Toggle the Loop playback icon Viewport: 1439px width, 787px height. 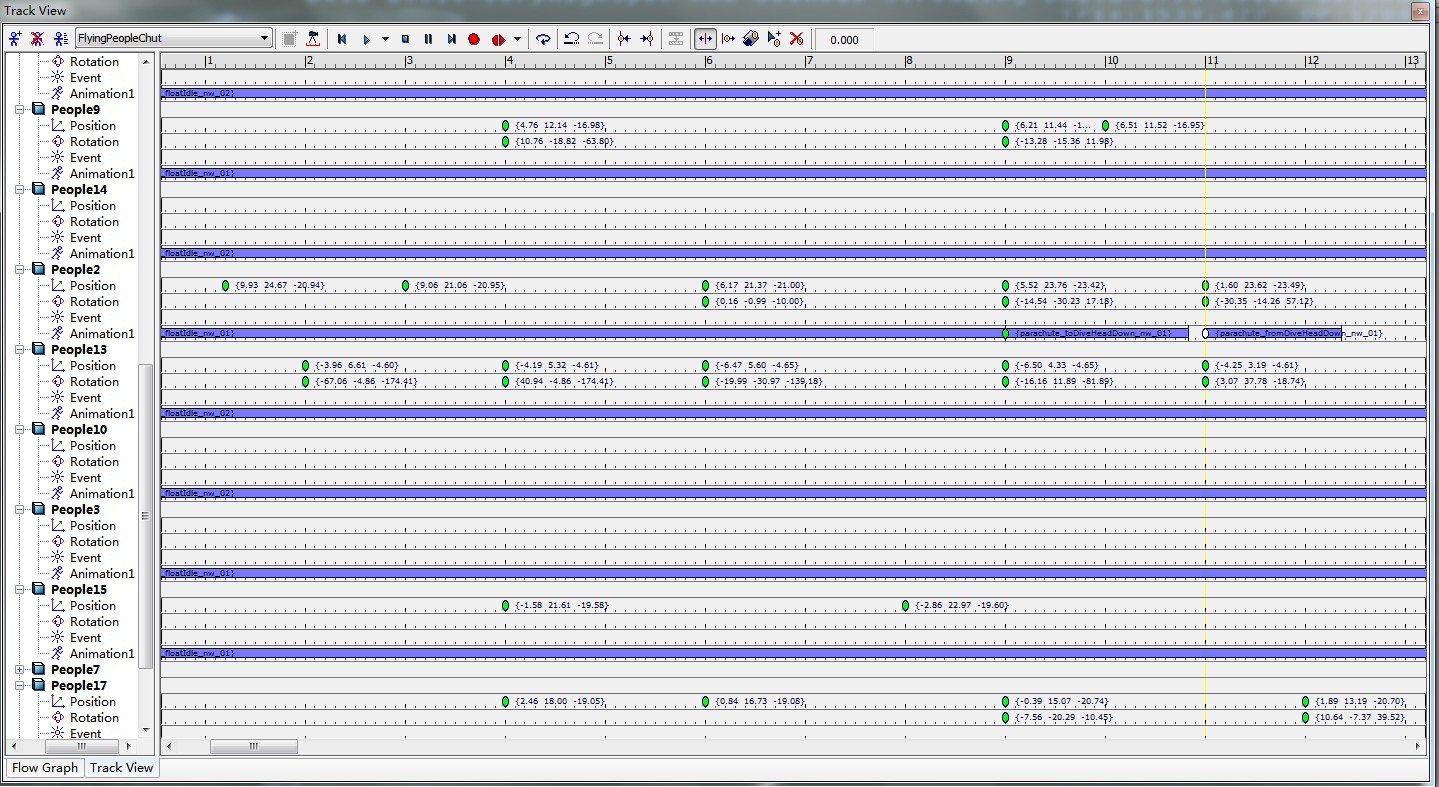542,39
